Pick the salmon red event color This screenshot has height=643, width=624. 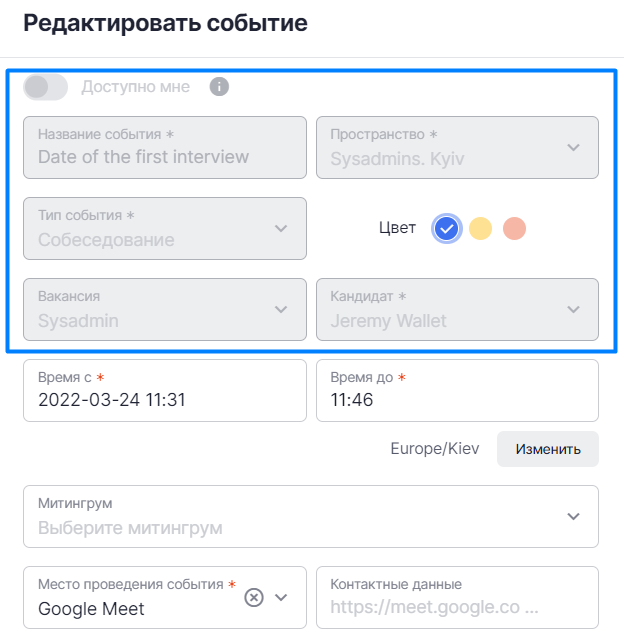pyautogui.click(x=514, y=228)
